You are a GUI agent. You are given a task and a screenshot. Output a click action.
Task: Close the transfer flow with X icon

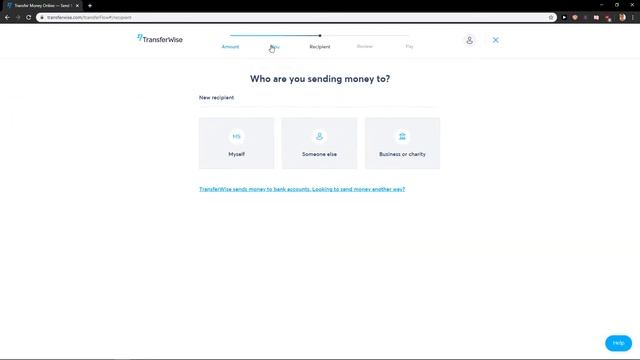[x=496, y=40]
